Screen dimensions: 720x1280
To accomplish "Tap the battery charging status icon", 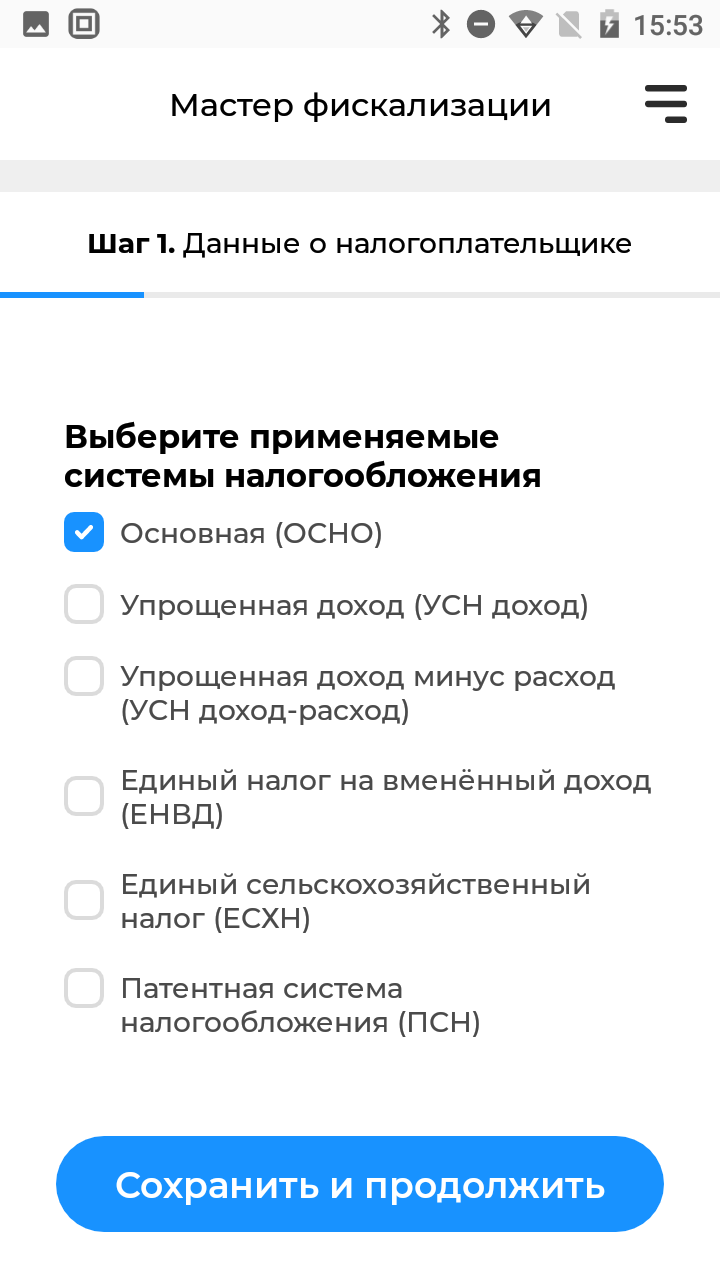I will (609, 24).
